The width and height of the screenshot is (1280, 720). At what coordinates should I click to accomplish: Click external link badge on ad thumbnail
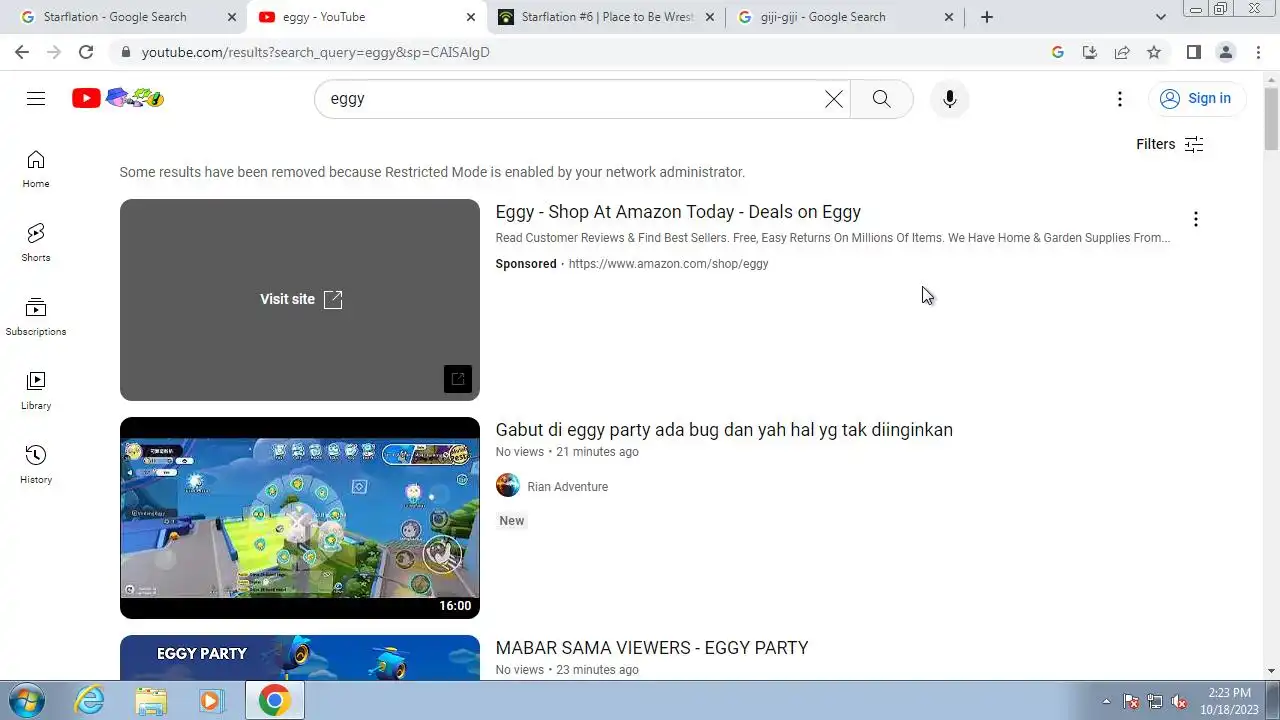coord(457,379)
